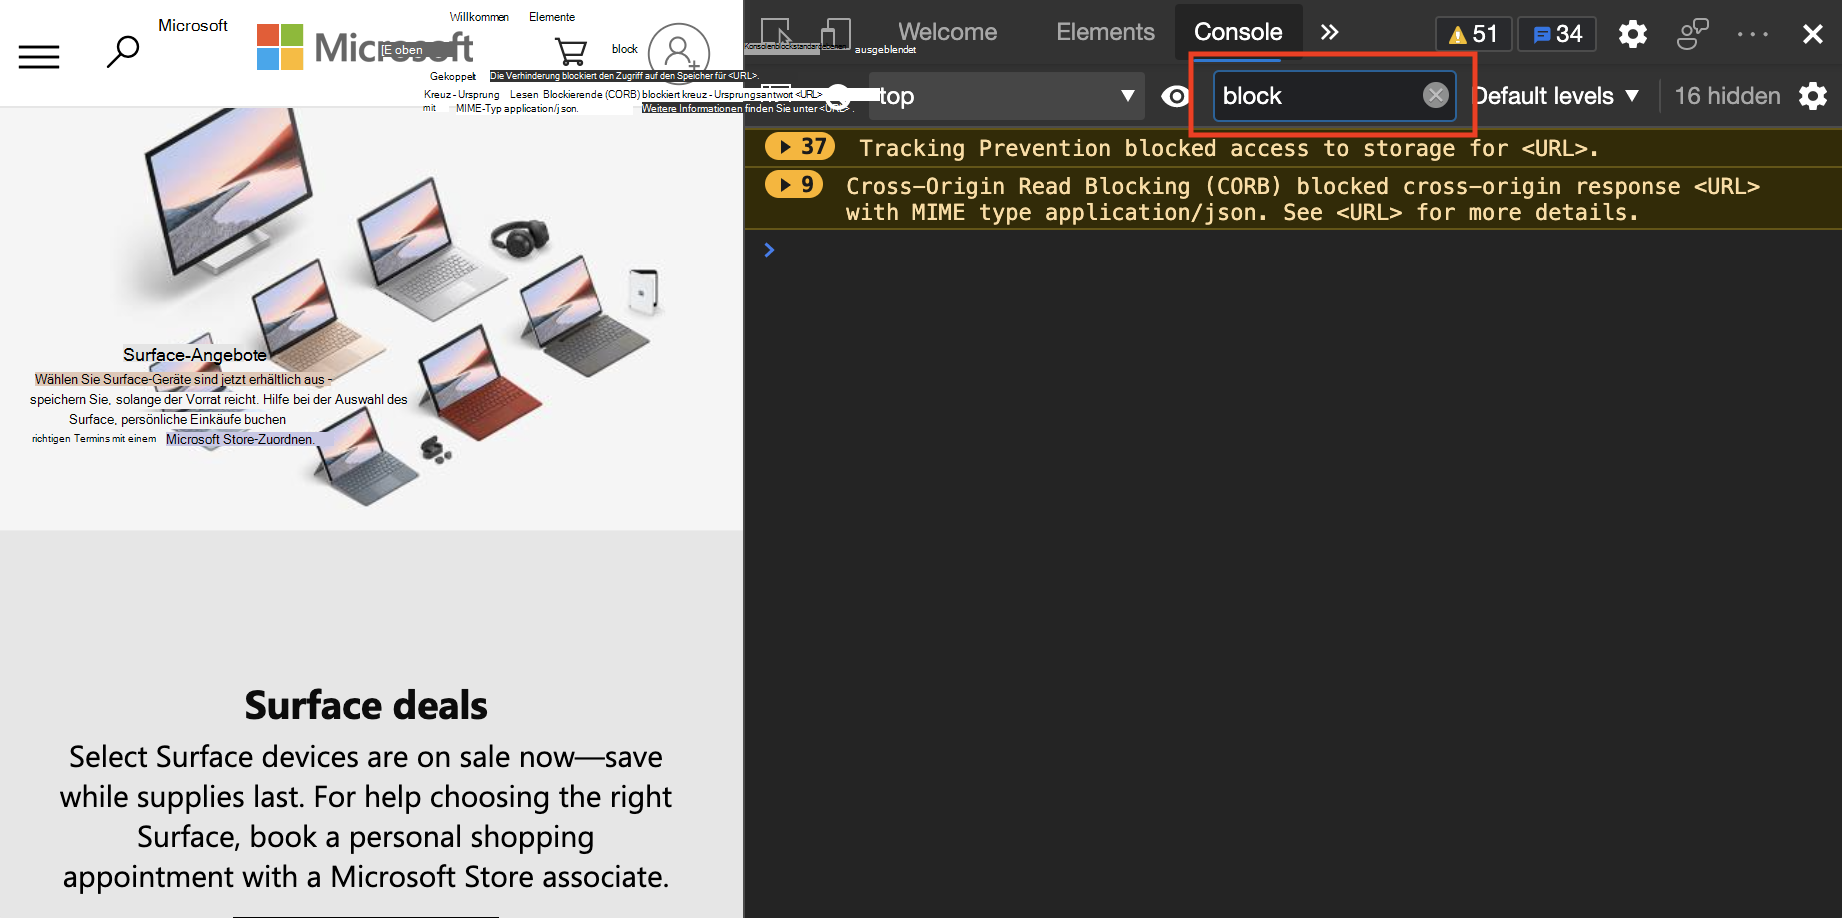Click the send feedback icon
Image resolution: width=1842 pixels, height=918 pixels.
coord(1692,34)
